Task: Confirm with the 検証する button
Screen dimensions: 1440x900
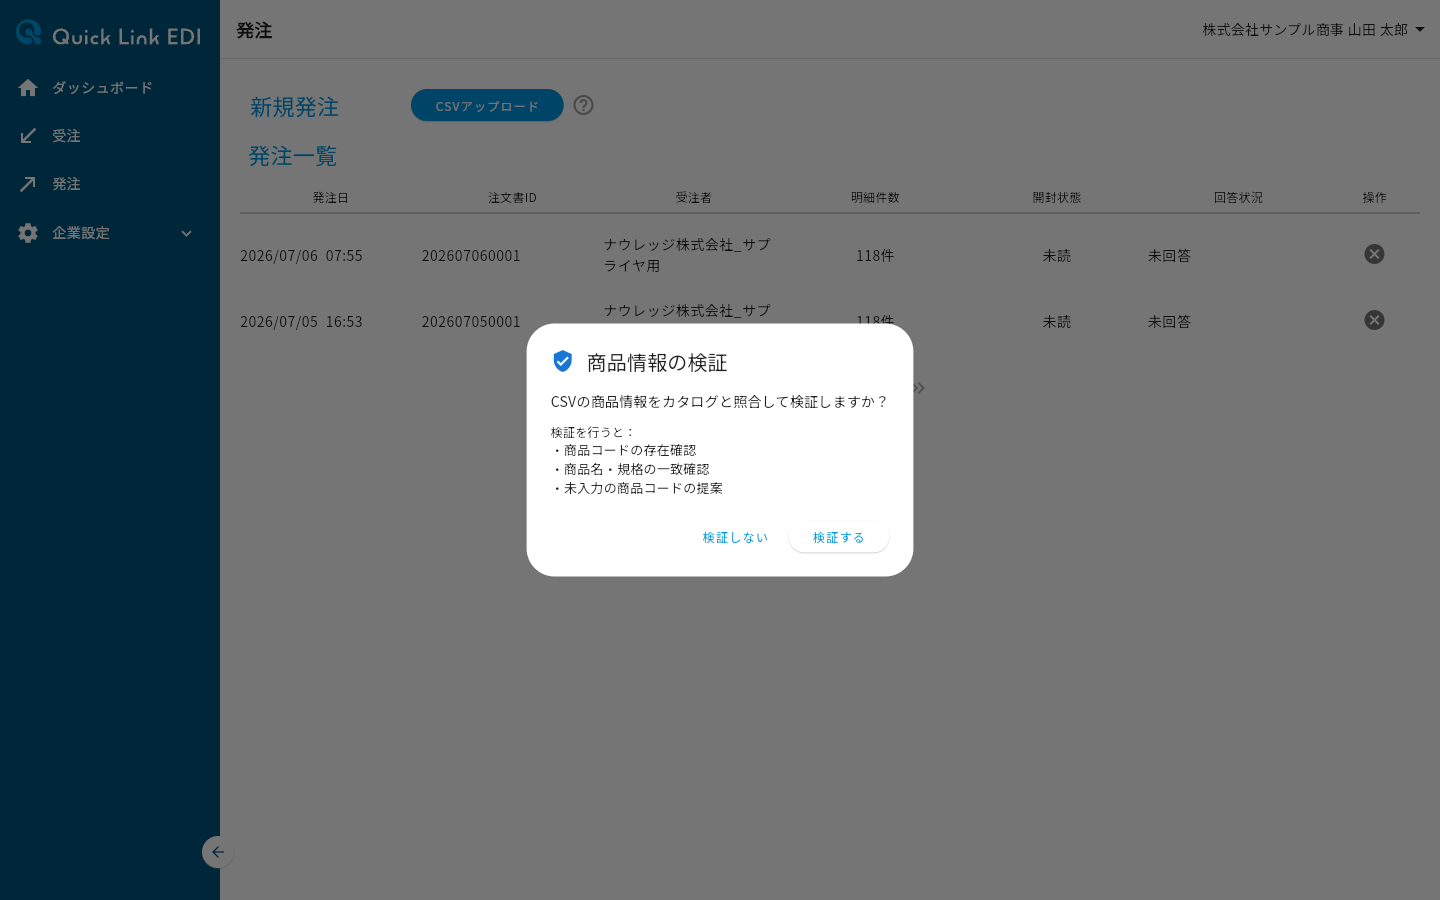Action: [839, 538]
